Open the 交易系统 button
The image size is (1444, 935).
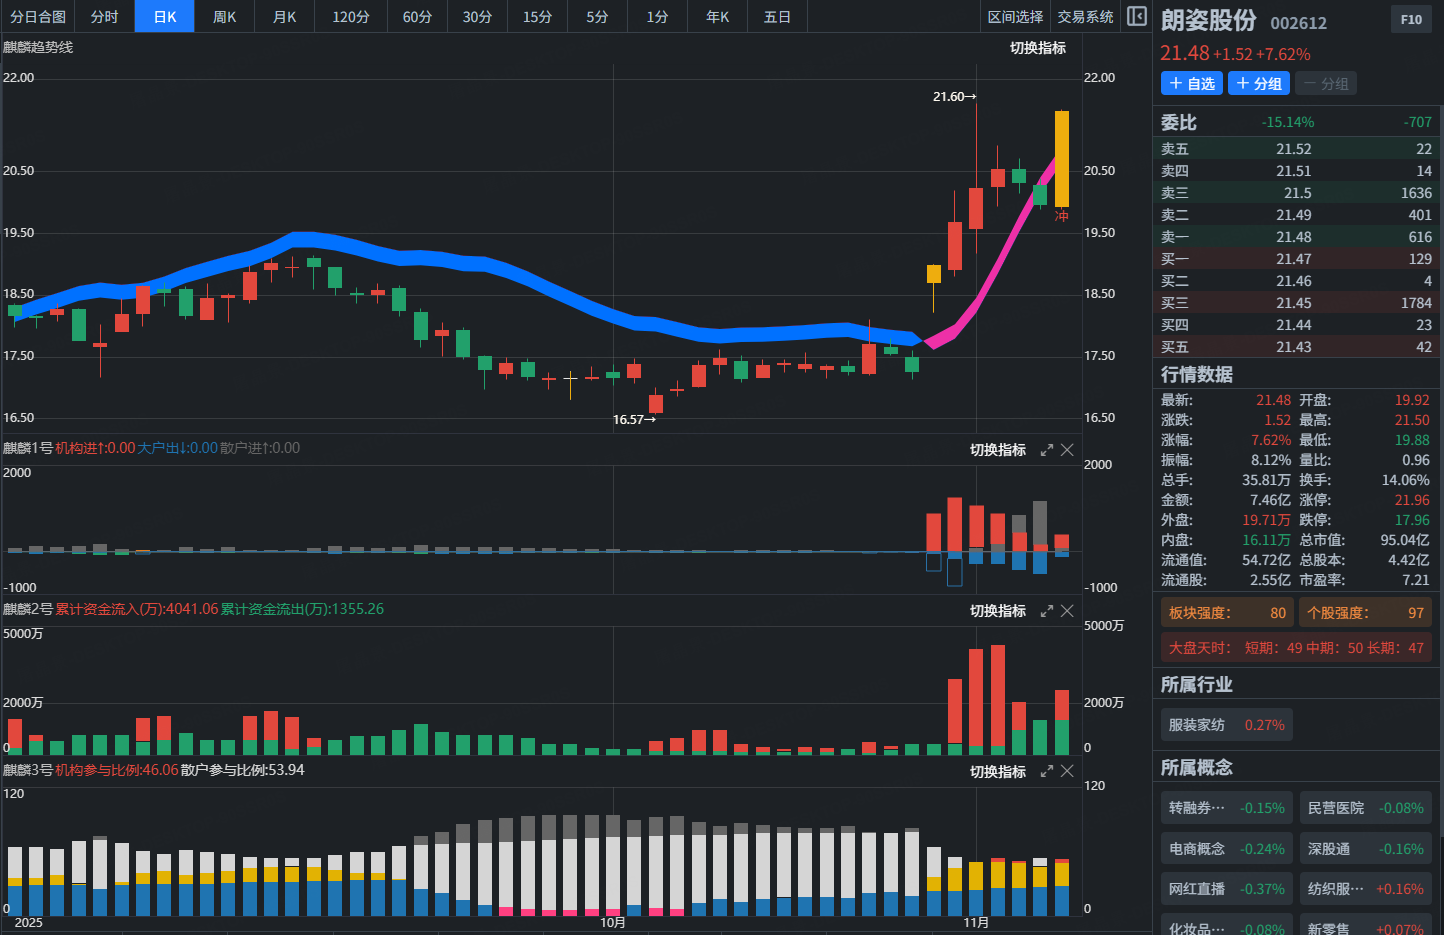pos(1085,17)
